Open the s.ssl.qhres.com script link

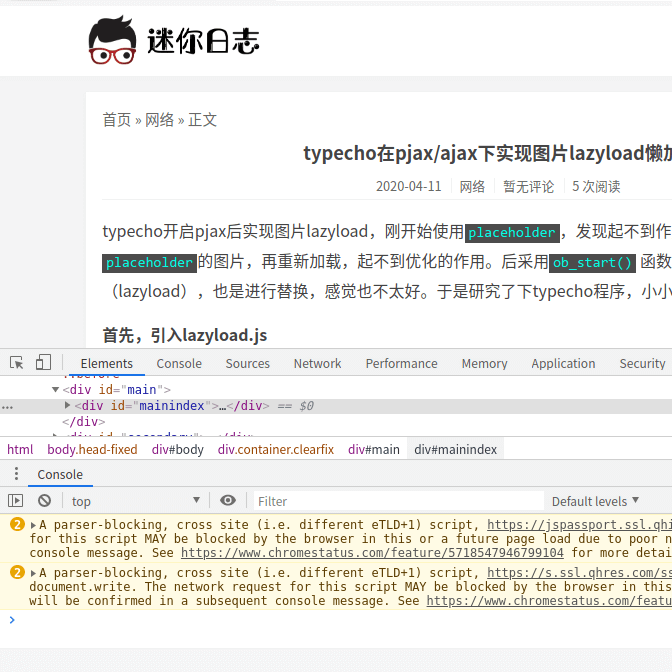(x=579, y=573)
